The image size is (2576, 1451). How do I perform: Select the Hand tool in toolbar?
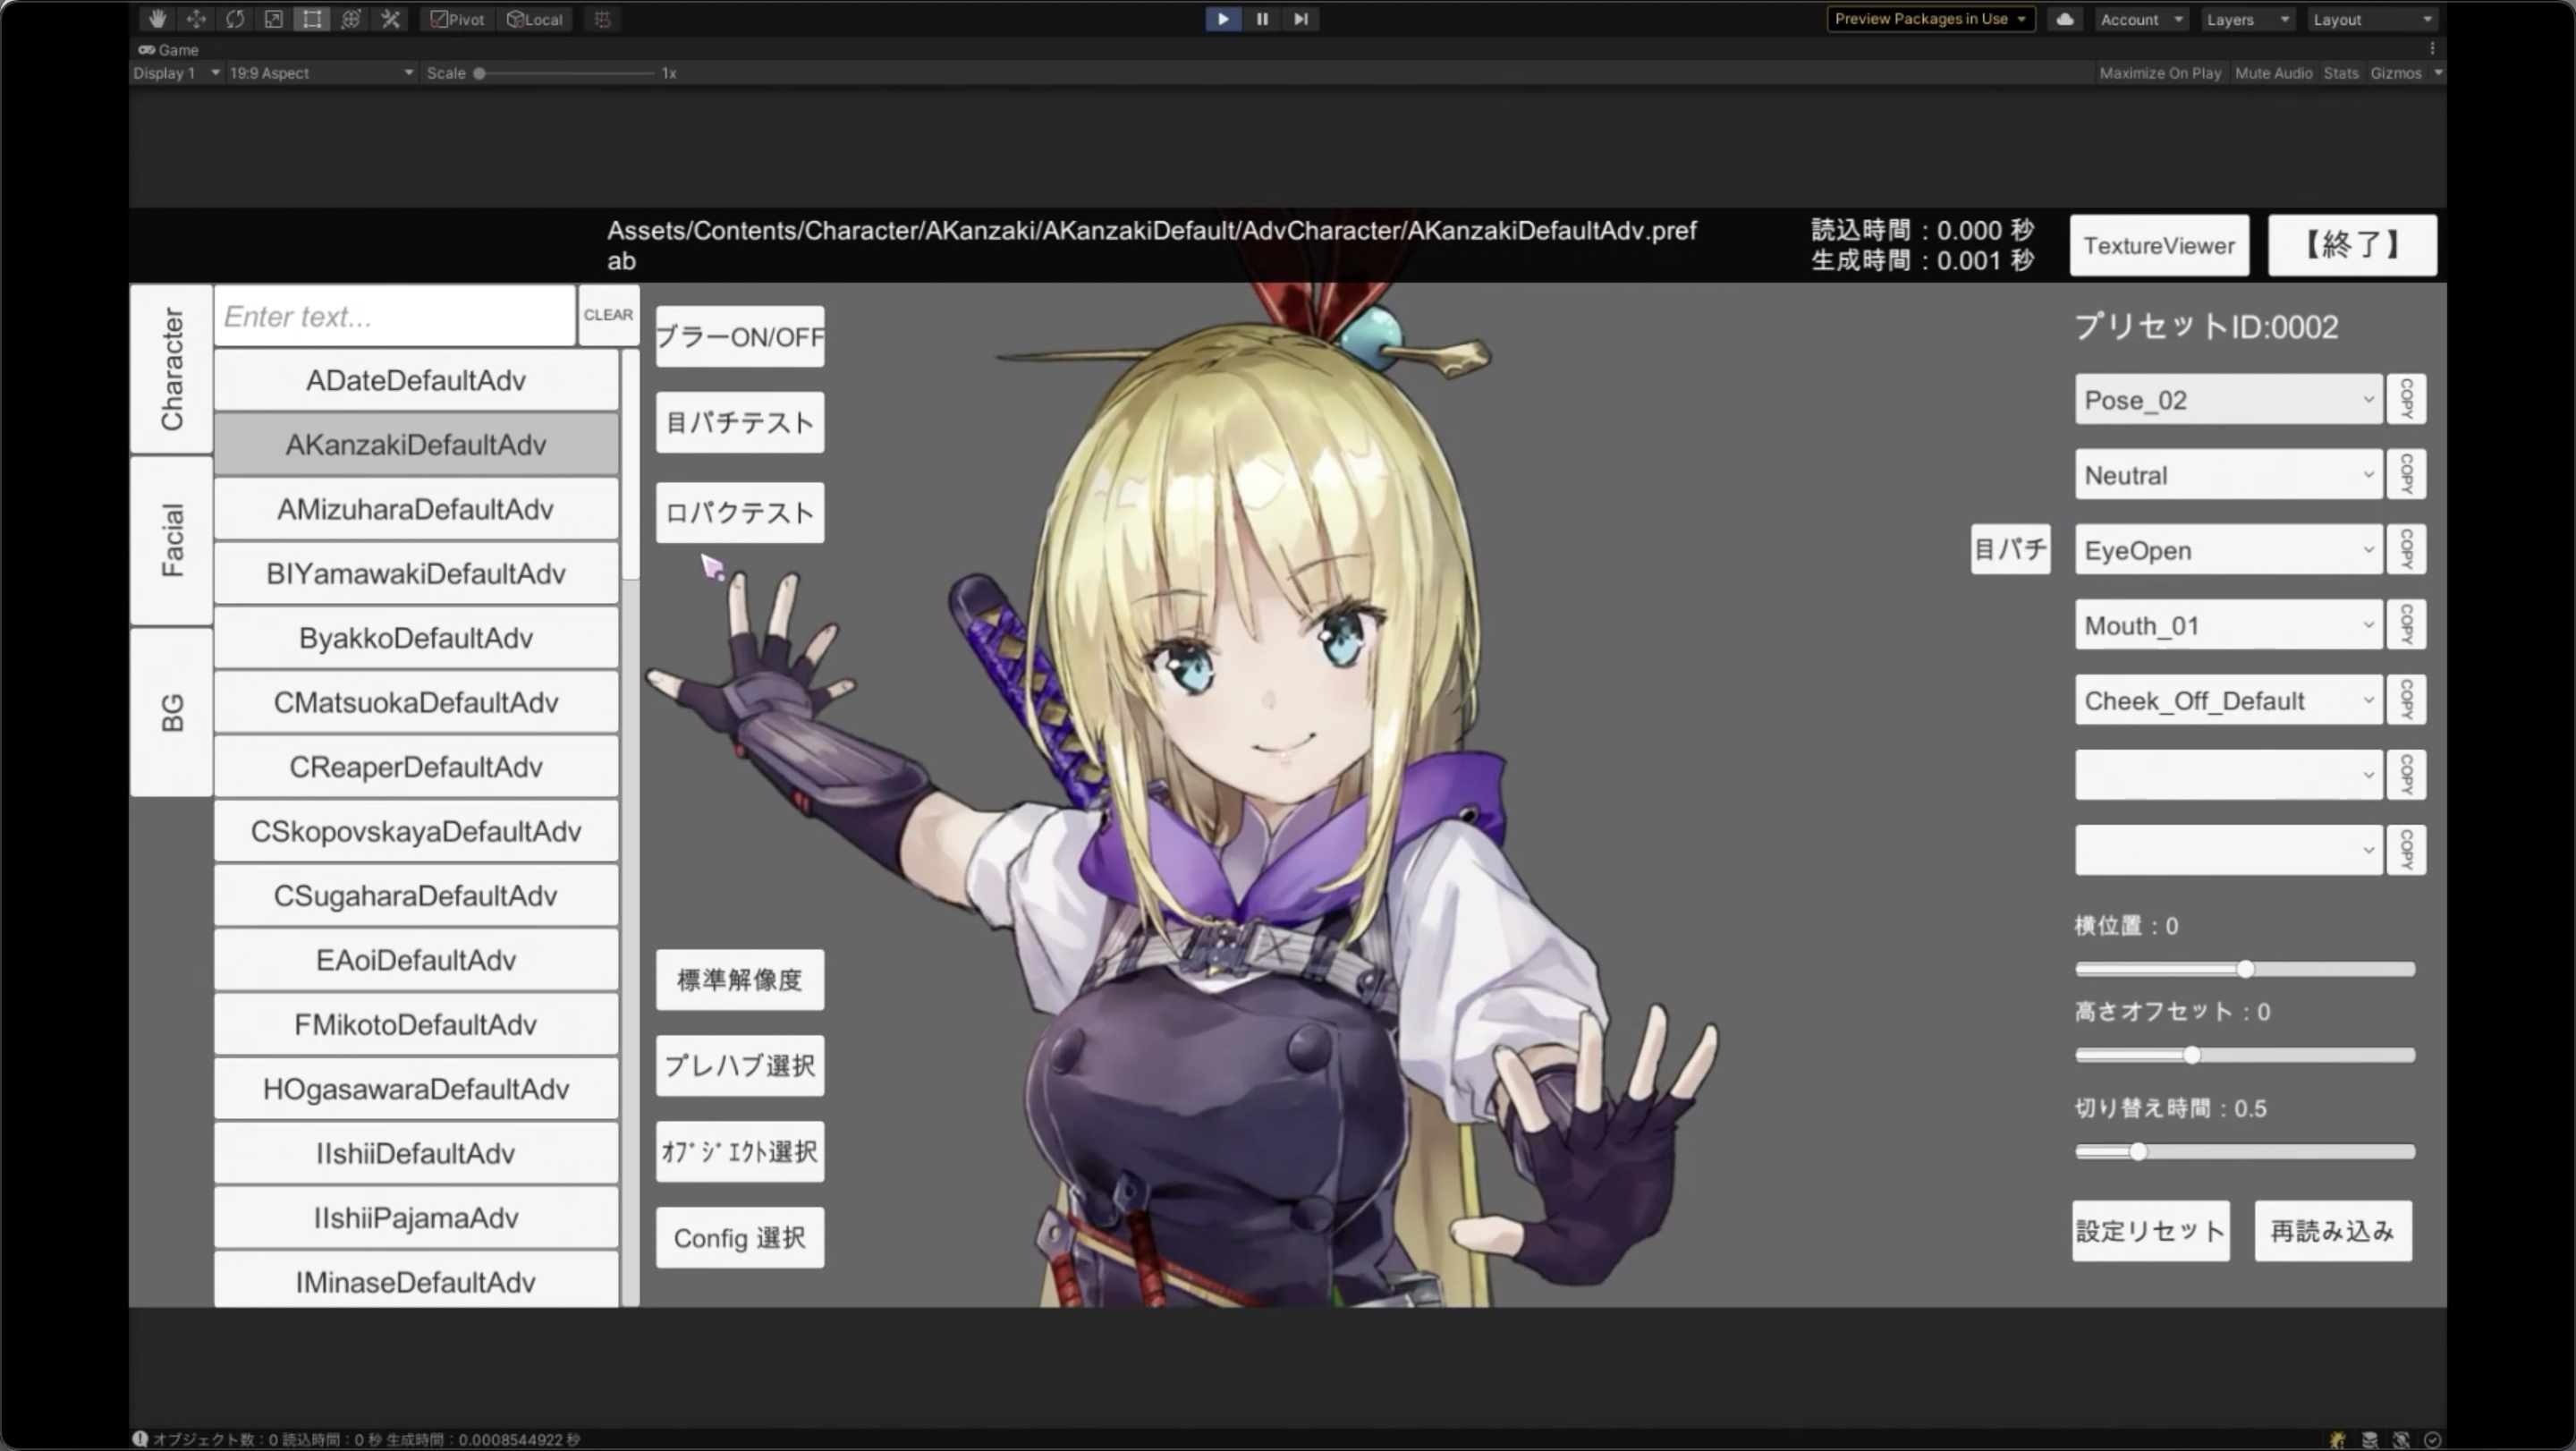(x=157, y=19)
